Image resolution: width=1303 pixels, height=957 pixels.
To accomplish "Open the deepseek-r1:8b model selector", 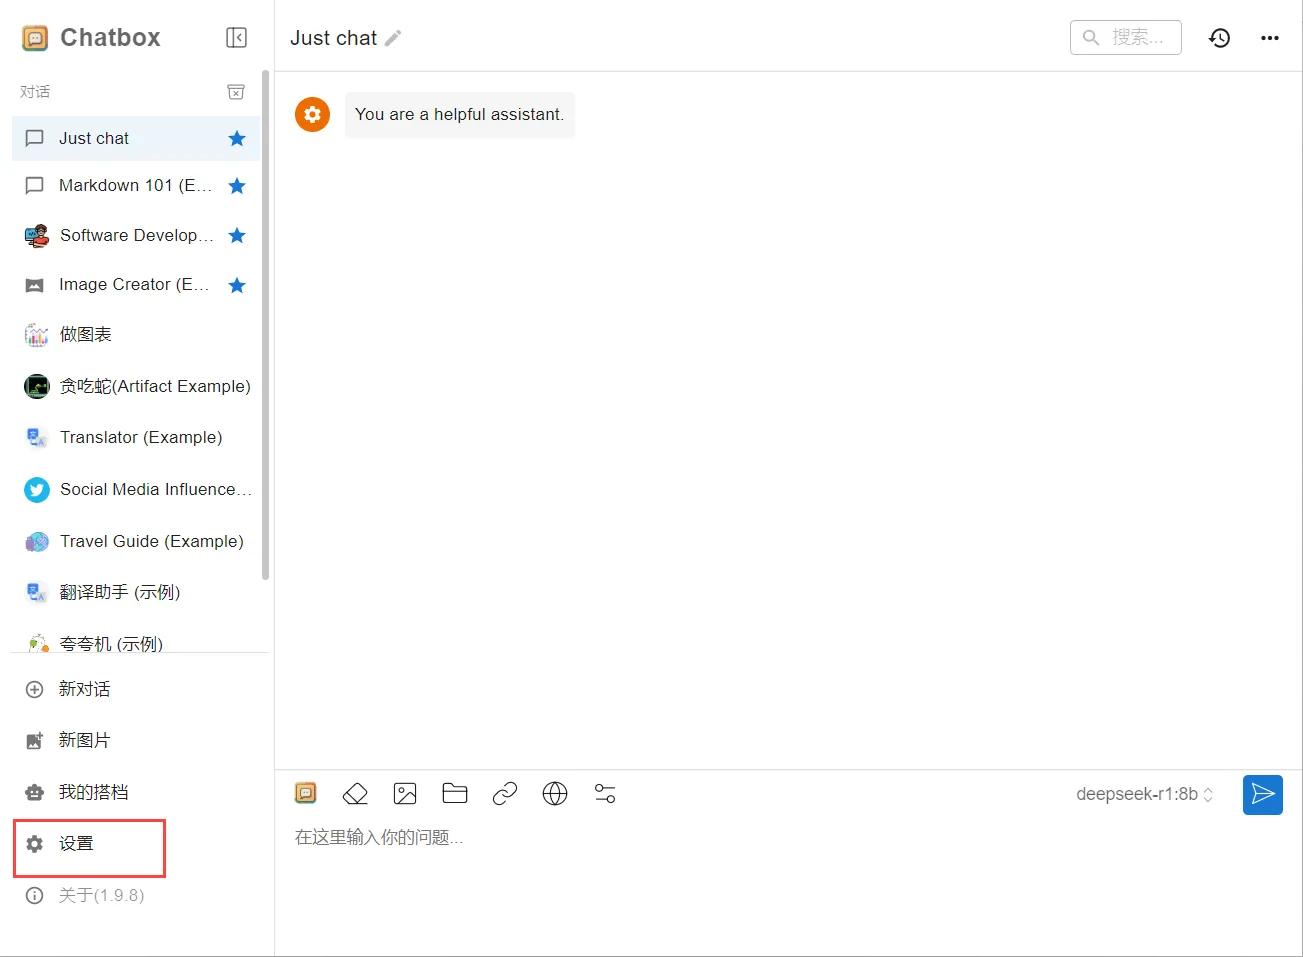I will [1144, 794].
